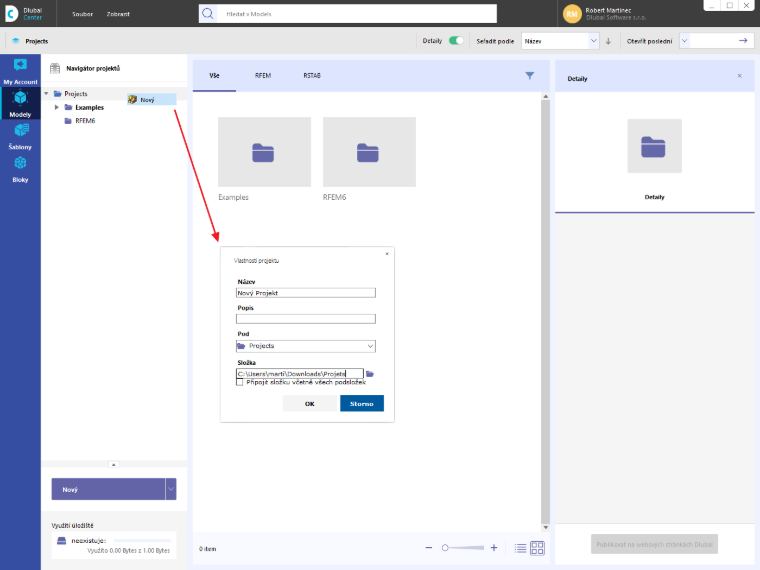Open the Zobrazit menu
The image size is (760, 570).
pyautogui.click(x=118, y=14)
